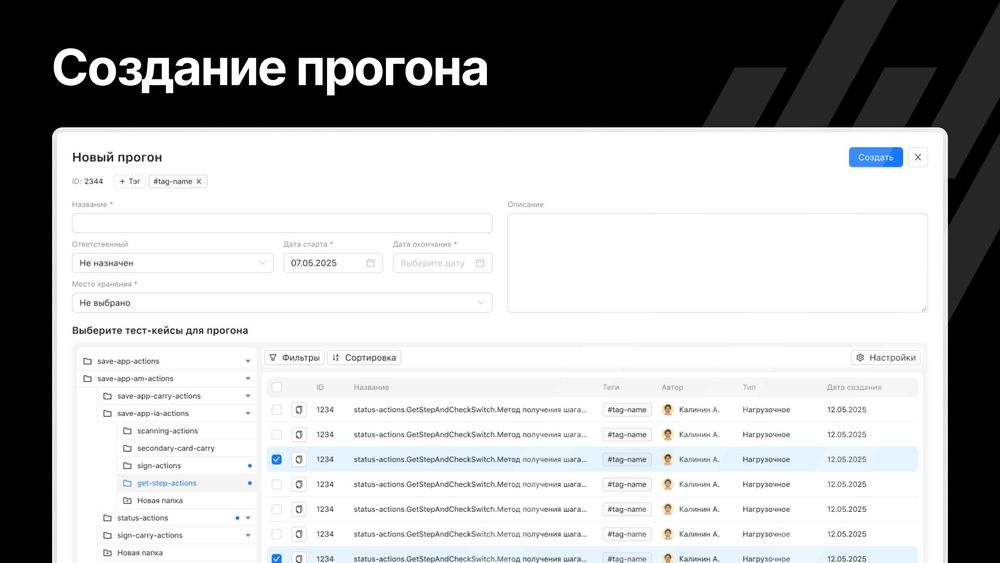Toggle the select-all checkbox in table header
This screenshot has height=563, width=1000.
point(277,387)
